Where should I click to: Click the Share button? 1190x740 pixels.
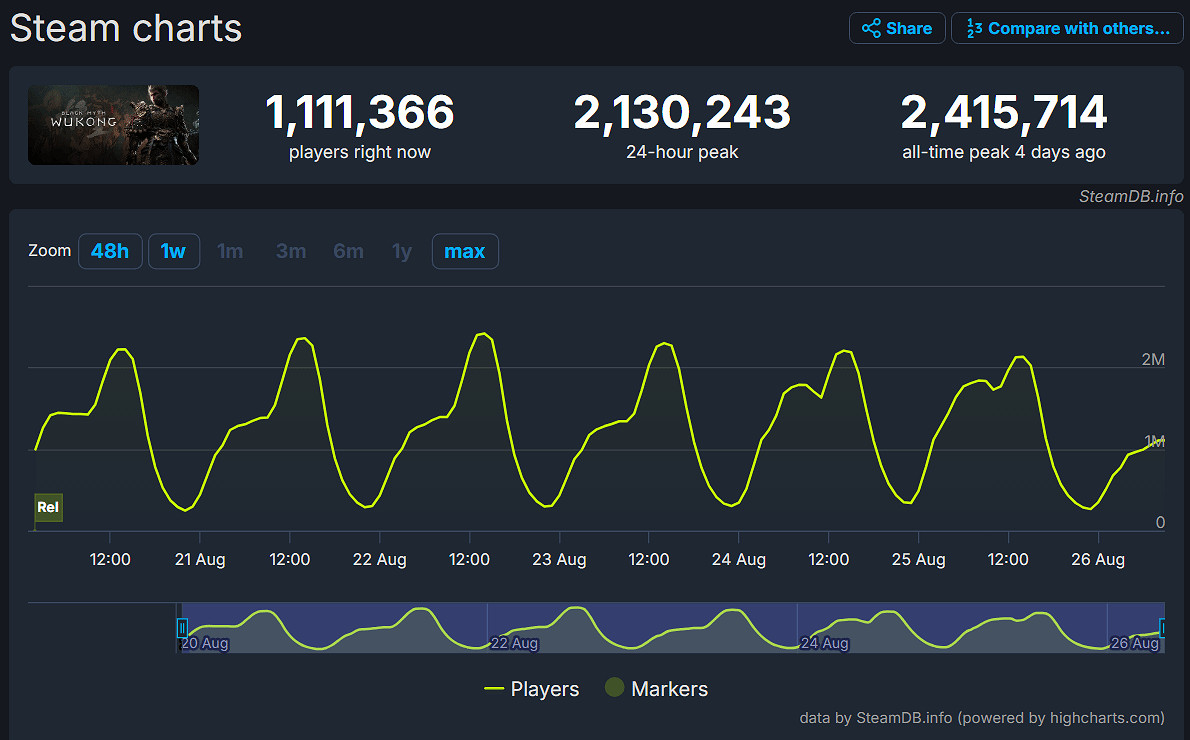[x=897, y=28]
